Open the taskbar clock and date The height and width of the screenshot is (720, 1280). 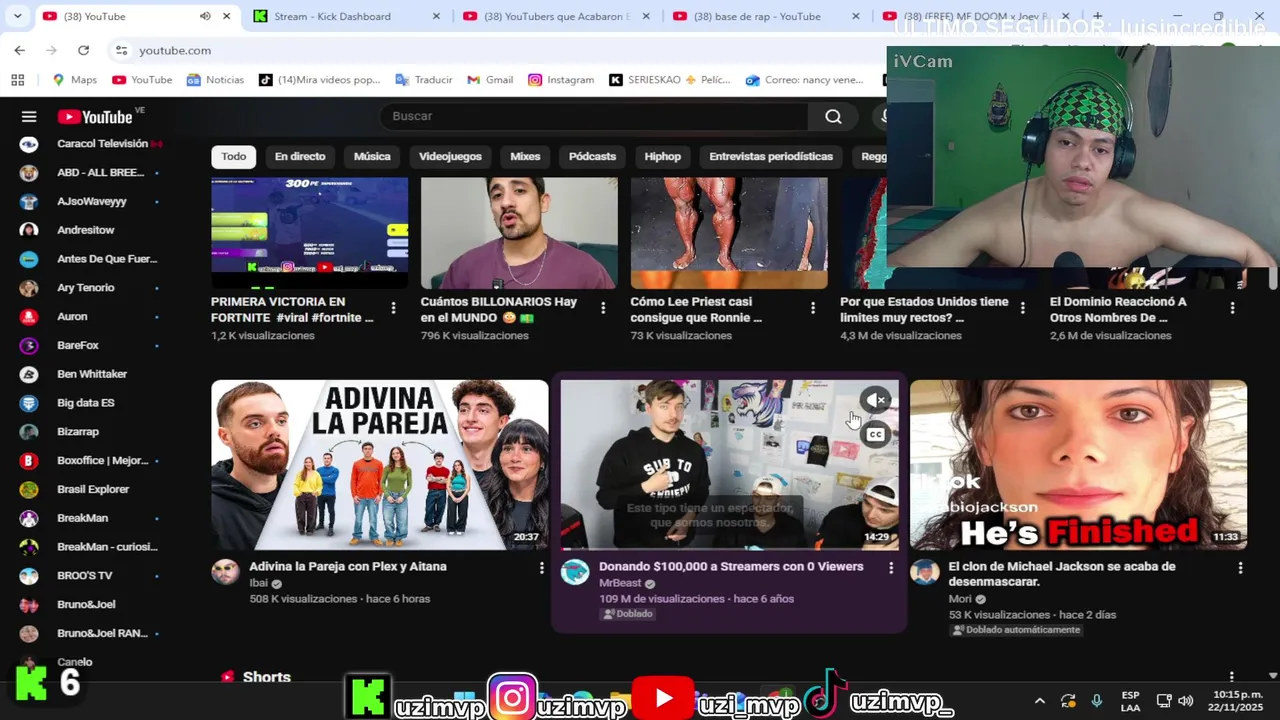[x=1234, y=701]
